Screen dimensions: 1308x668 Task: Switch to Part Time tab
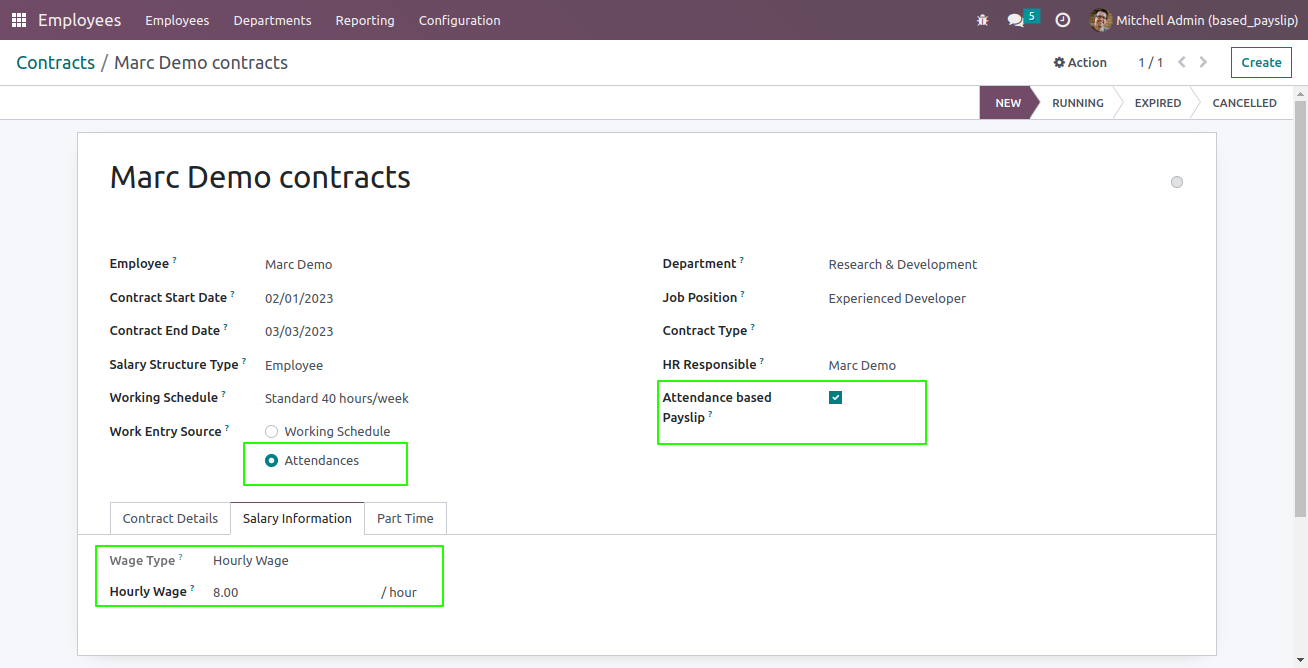(405, 518)
